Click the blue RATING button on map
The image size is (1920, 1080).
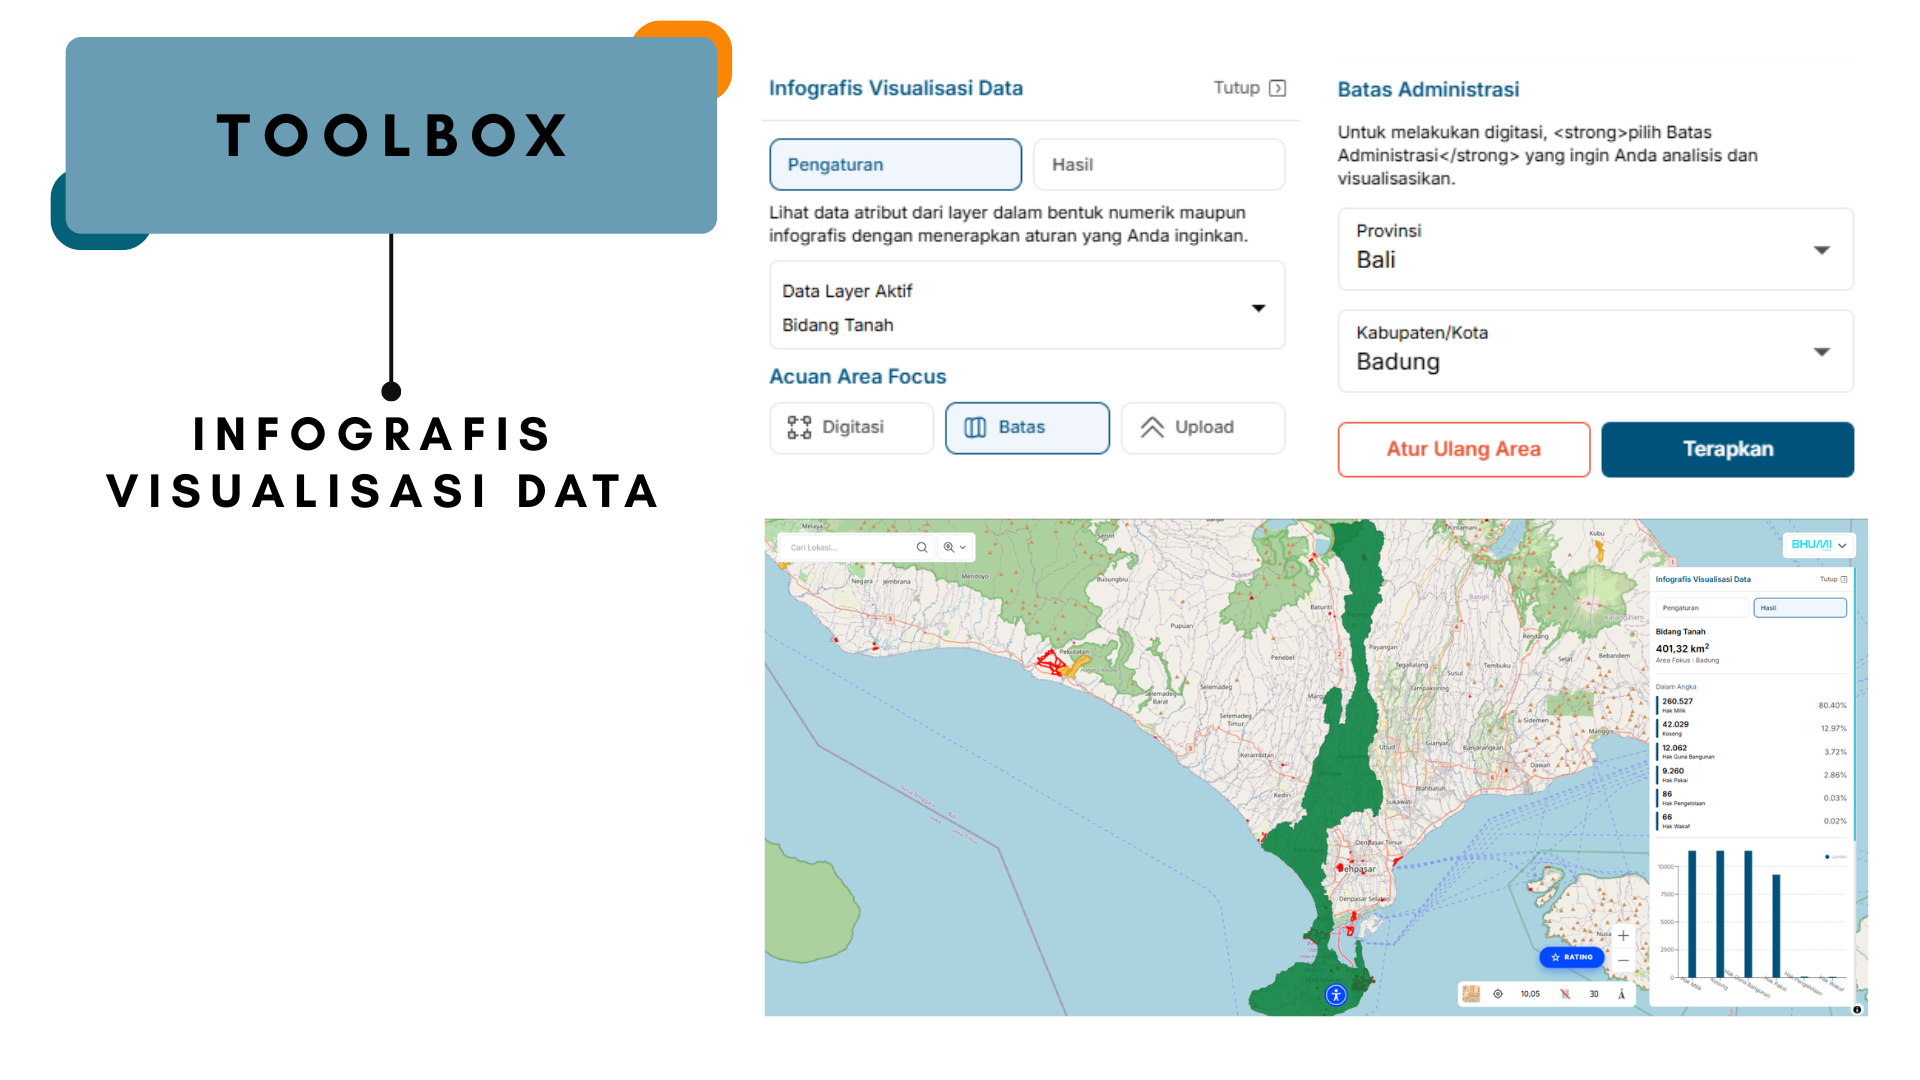coord(1572,957)
